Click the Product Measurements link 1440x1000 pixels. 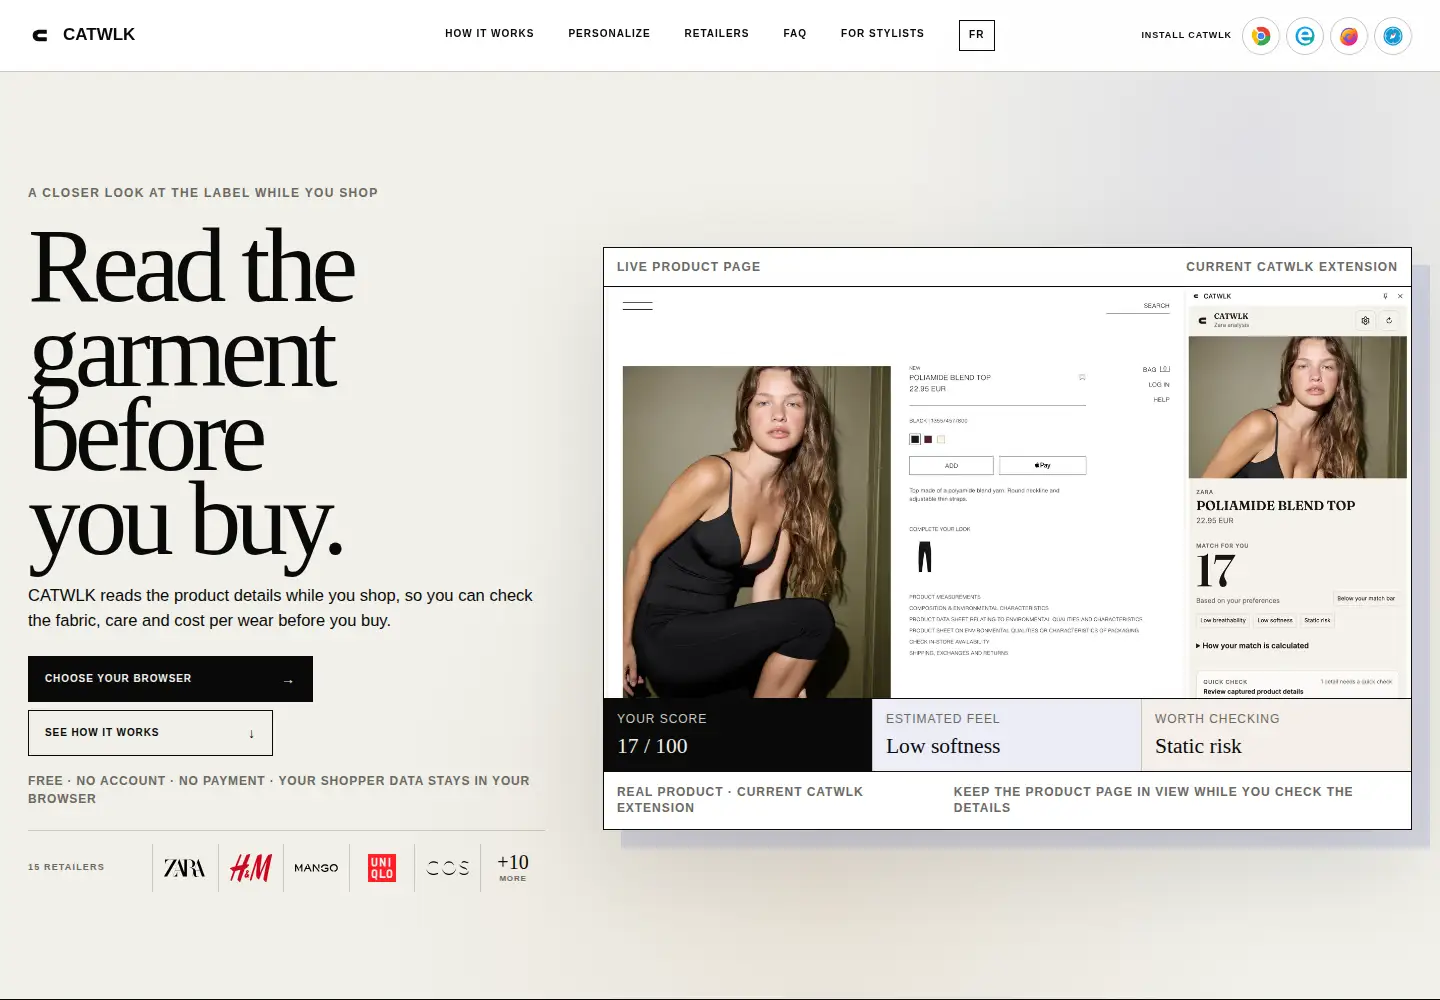tap(945, 597)
